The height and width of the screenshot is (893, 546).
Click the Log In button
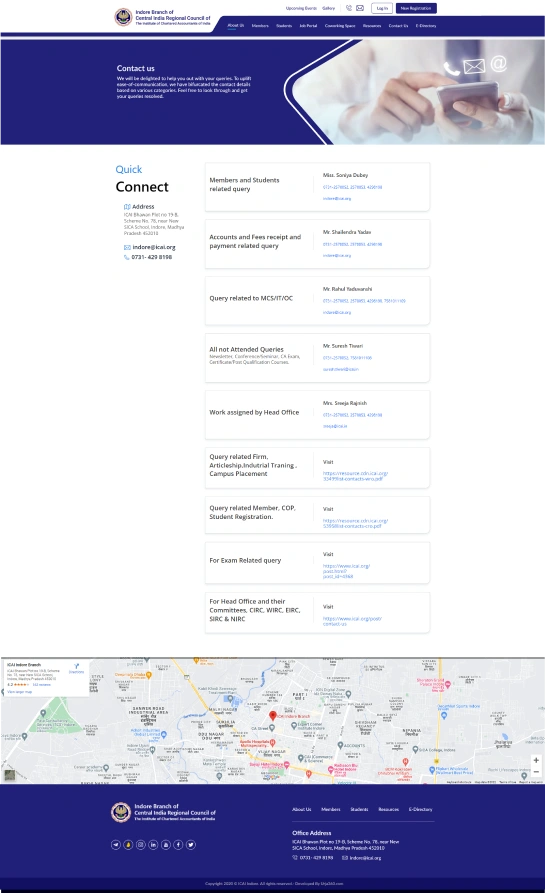(x=382, y=8)
